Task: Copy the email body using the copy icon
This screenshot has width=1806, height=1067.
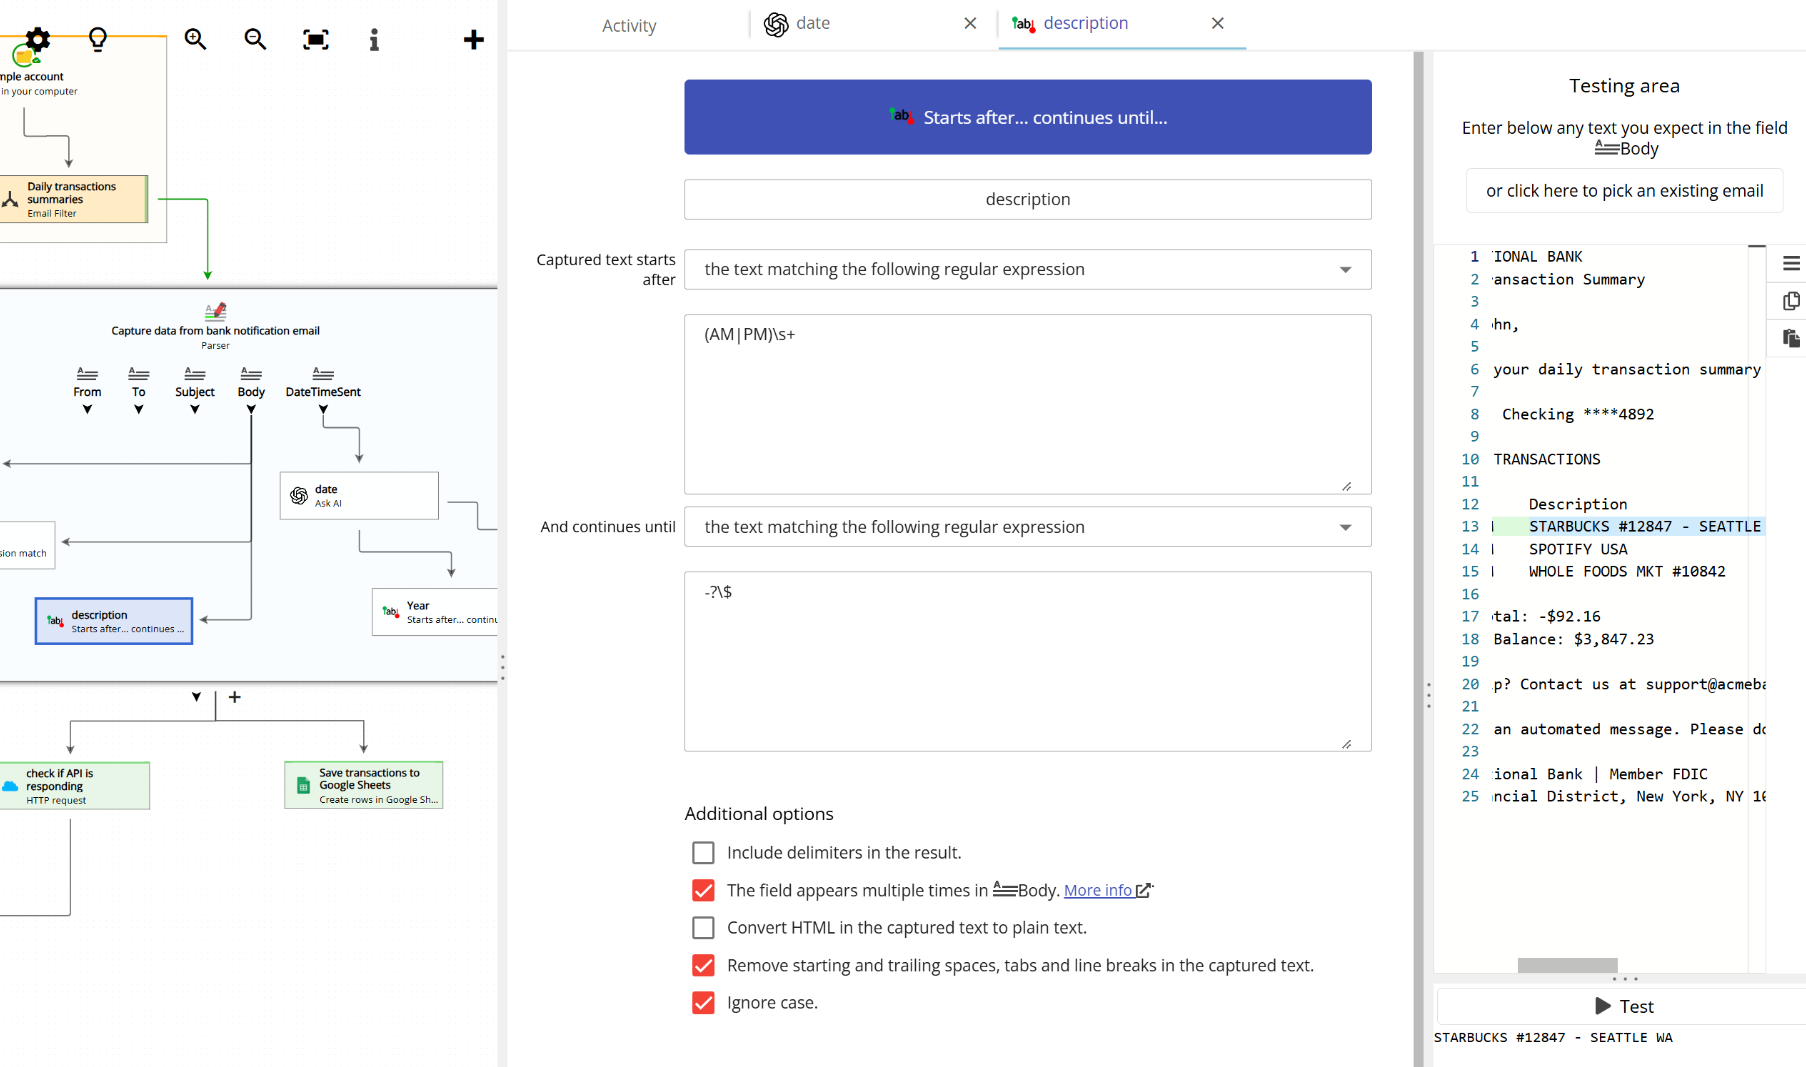Action: pyautogui.click(x=1791, y=300)
